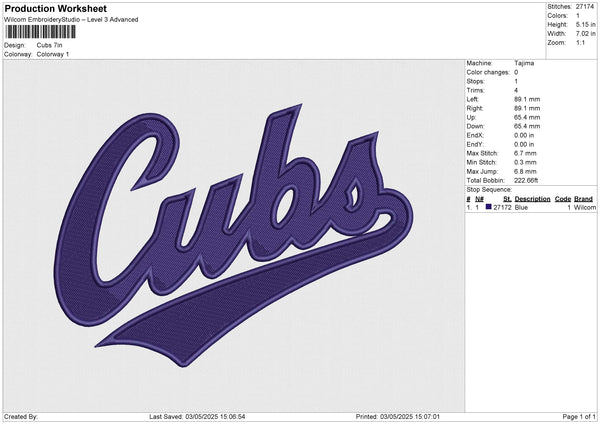600x424 pixels.
Task: Click the 'Colors:' label in header
Action: [557, 16]
